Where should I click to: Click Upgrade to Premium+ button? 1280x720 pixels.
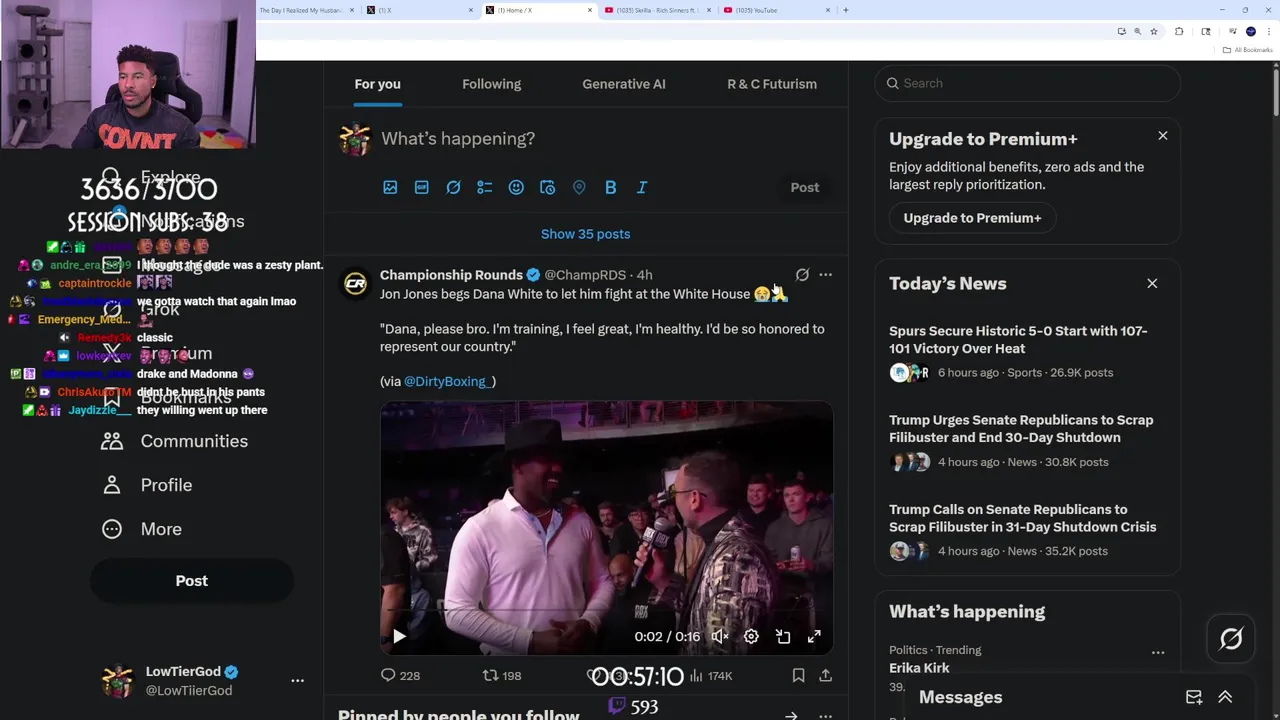point(972,217)
